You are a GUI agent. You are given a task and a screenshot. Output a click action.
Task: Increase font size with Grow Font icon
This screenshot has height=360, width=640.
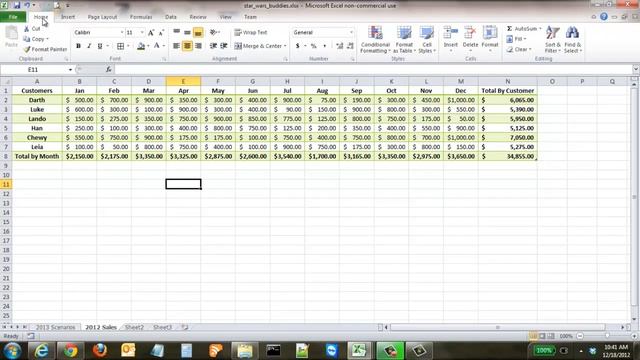[151, 33]
